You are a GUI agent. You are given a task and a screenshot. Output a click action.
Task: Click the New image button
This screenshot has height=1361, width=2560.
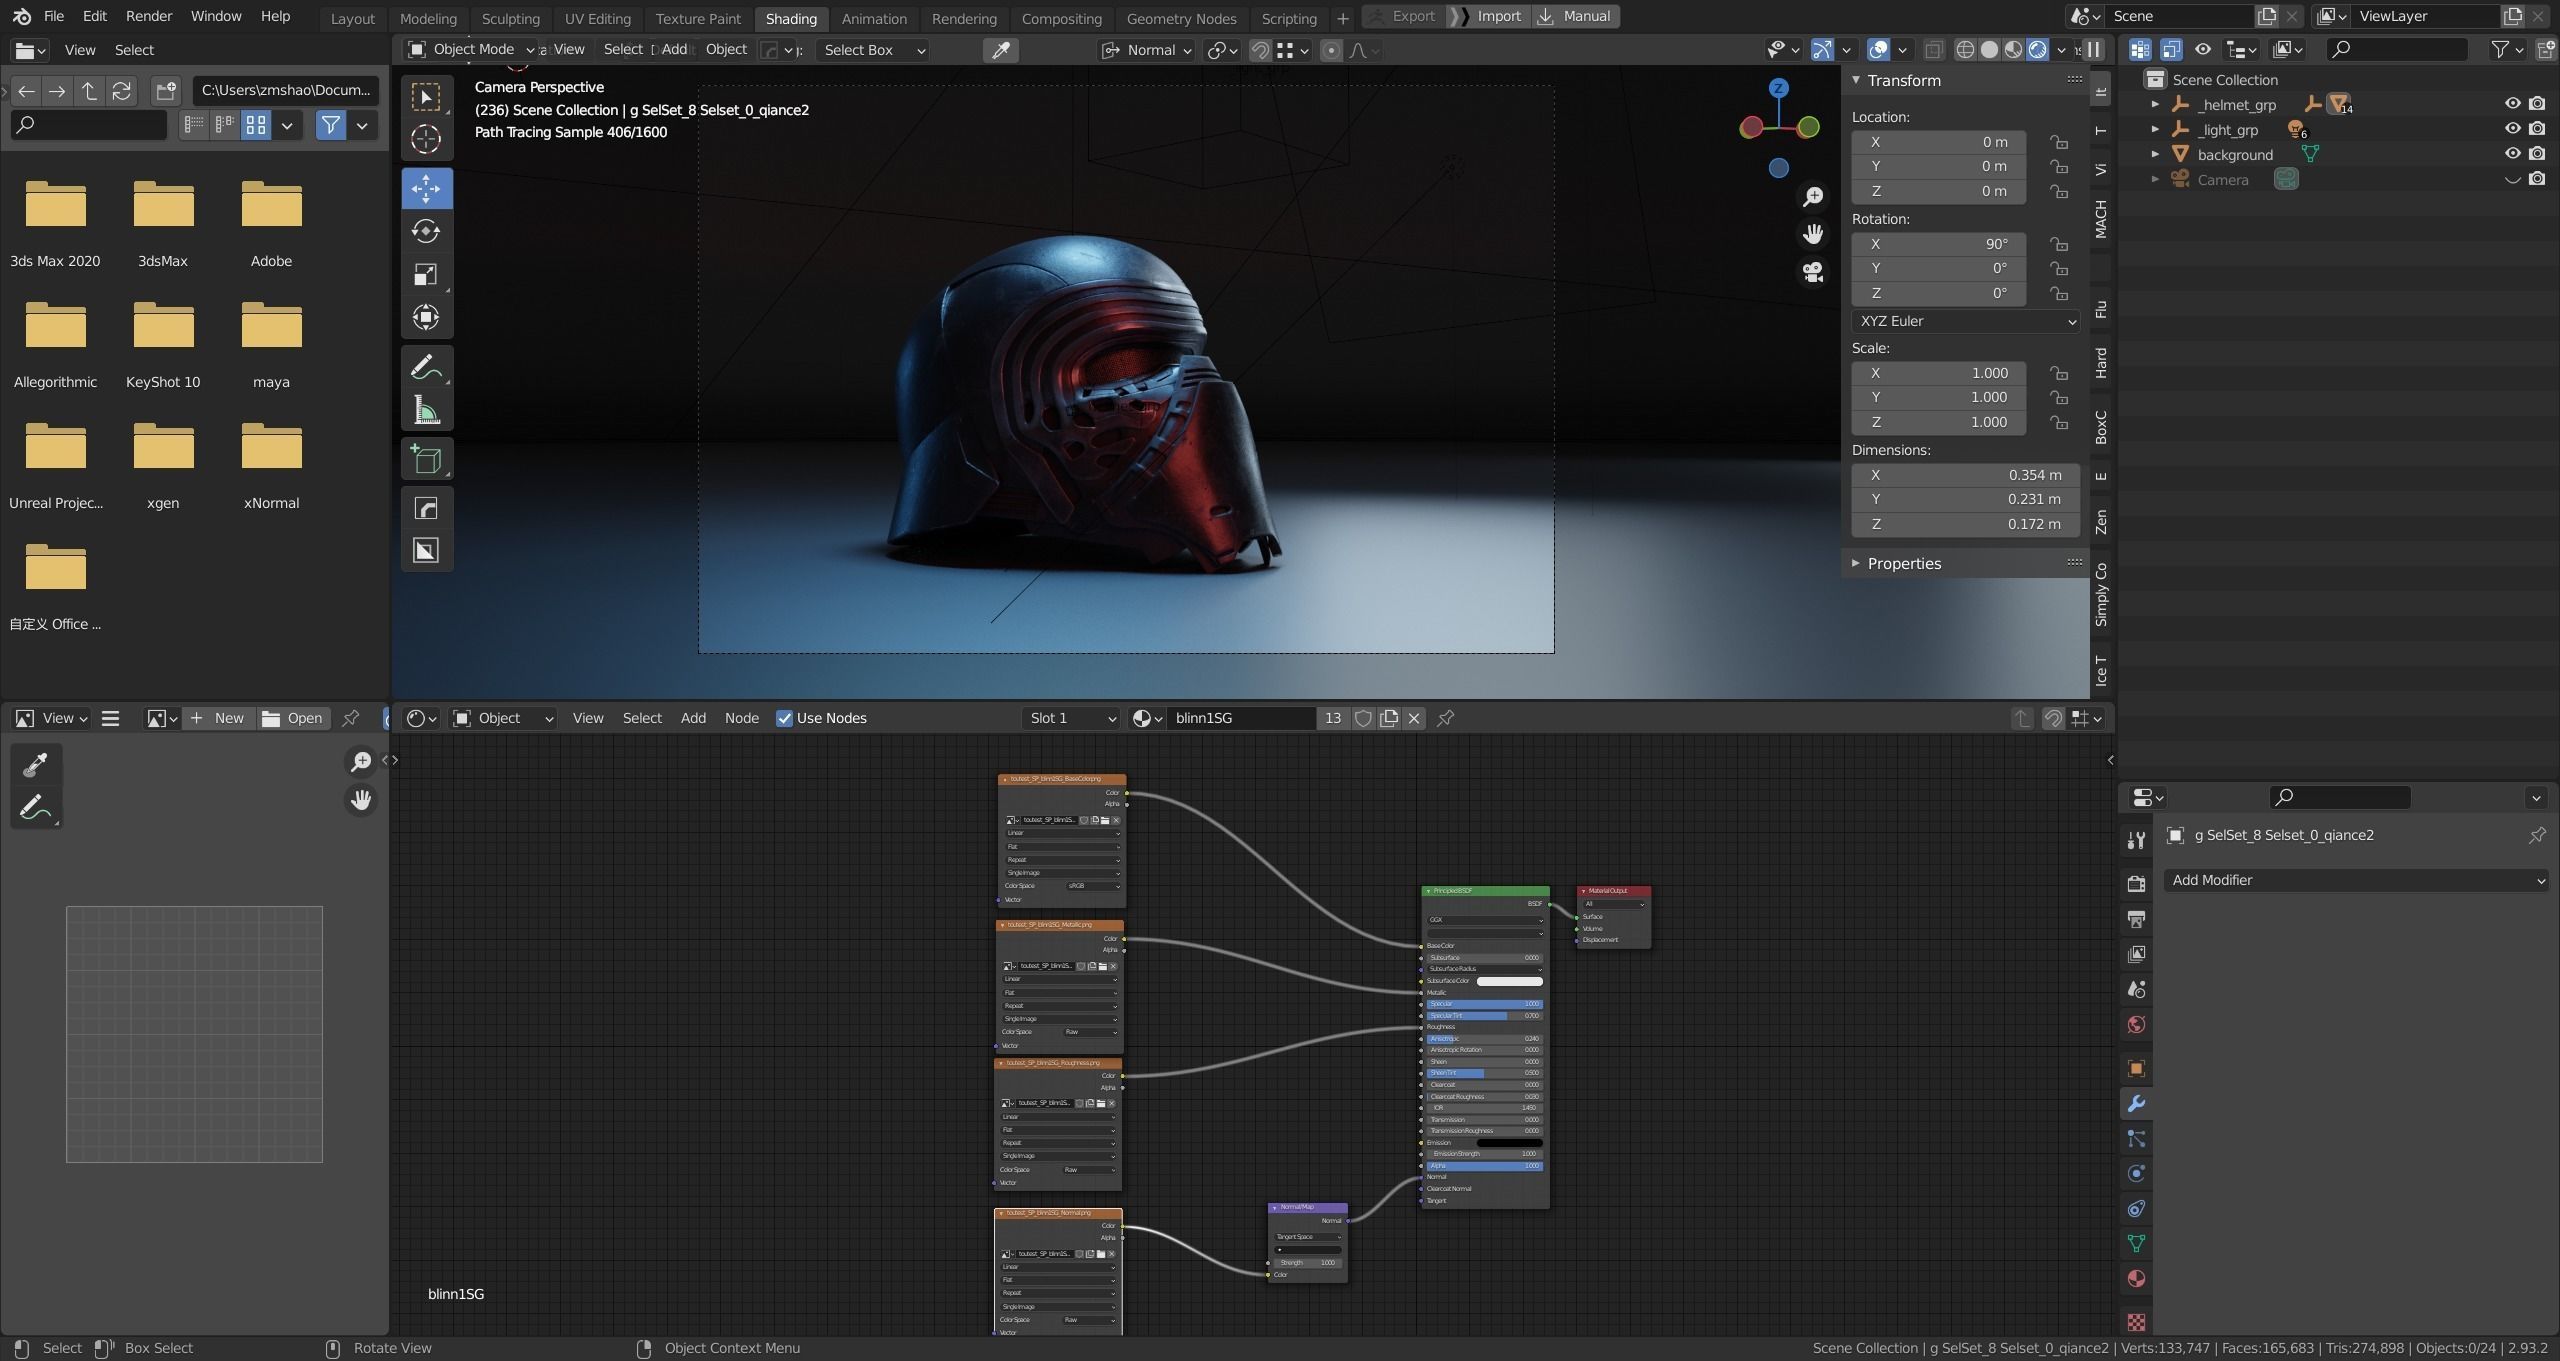pos(218,718)
